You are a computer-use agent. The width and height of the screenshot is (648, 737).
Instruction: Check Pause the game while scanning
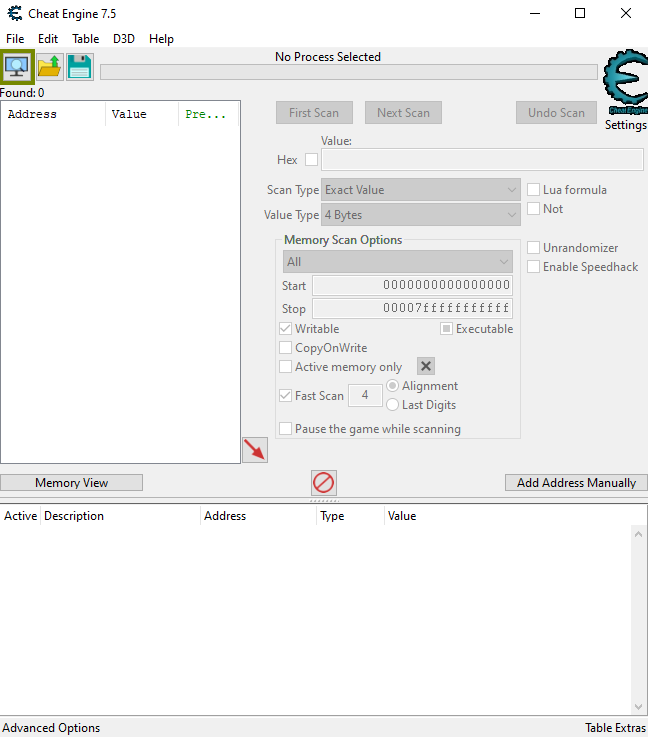tap(285, 429)
